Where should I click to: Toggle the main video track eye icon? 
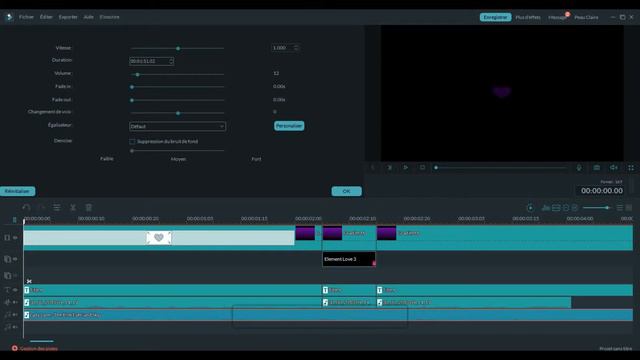tap(15, 238)
